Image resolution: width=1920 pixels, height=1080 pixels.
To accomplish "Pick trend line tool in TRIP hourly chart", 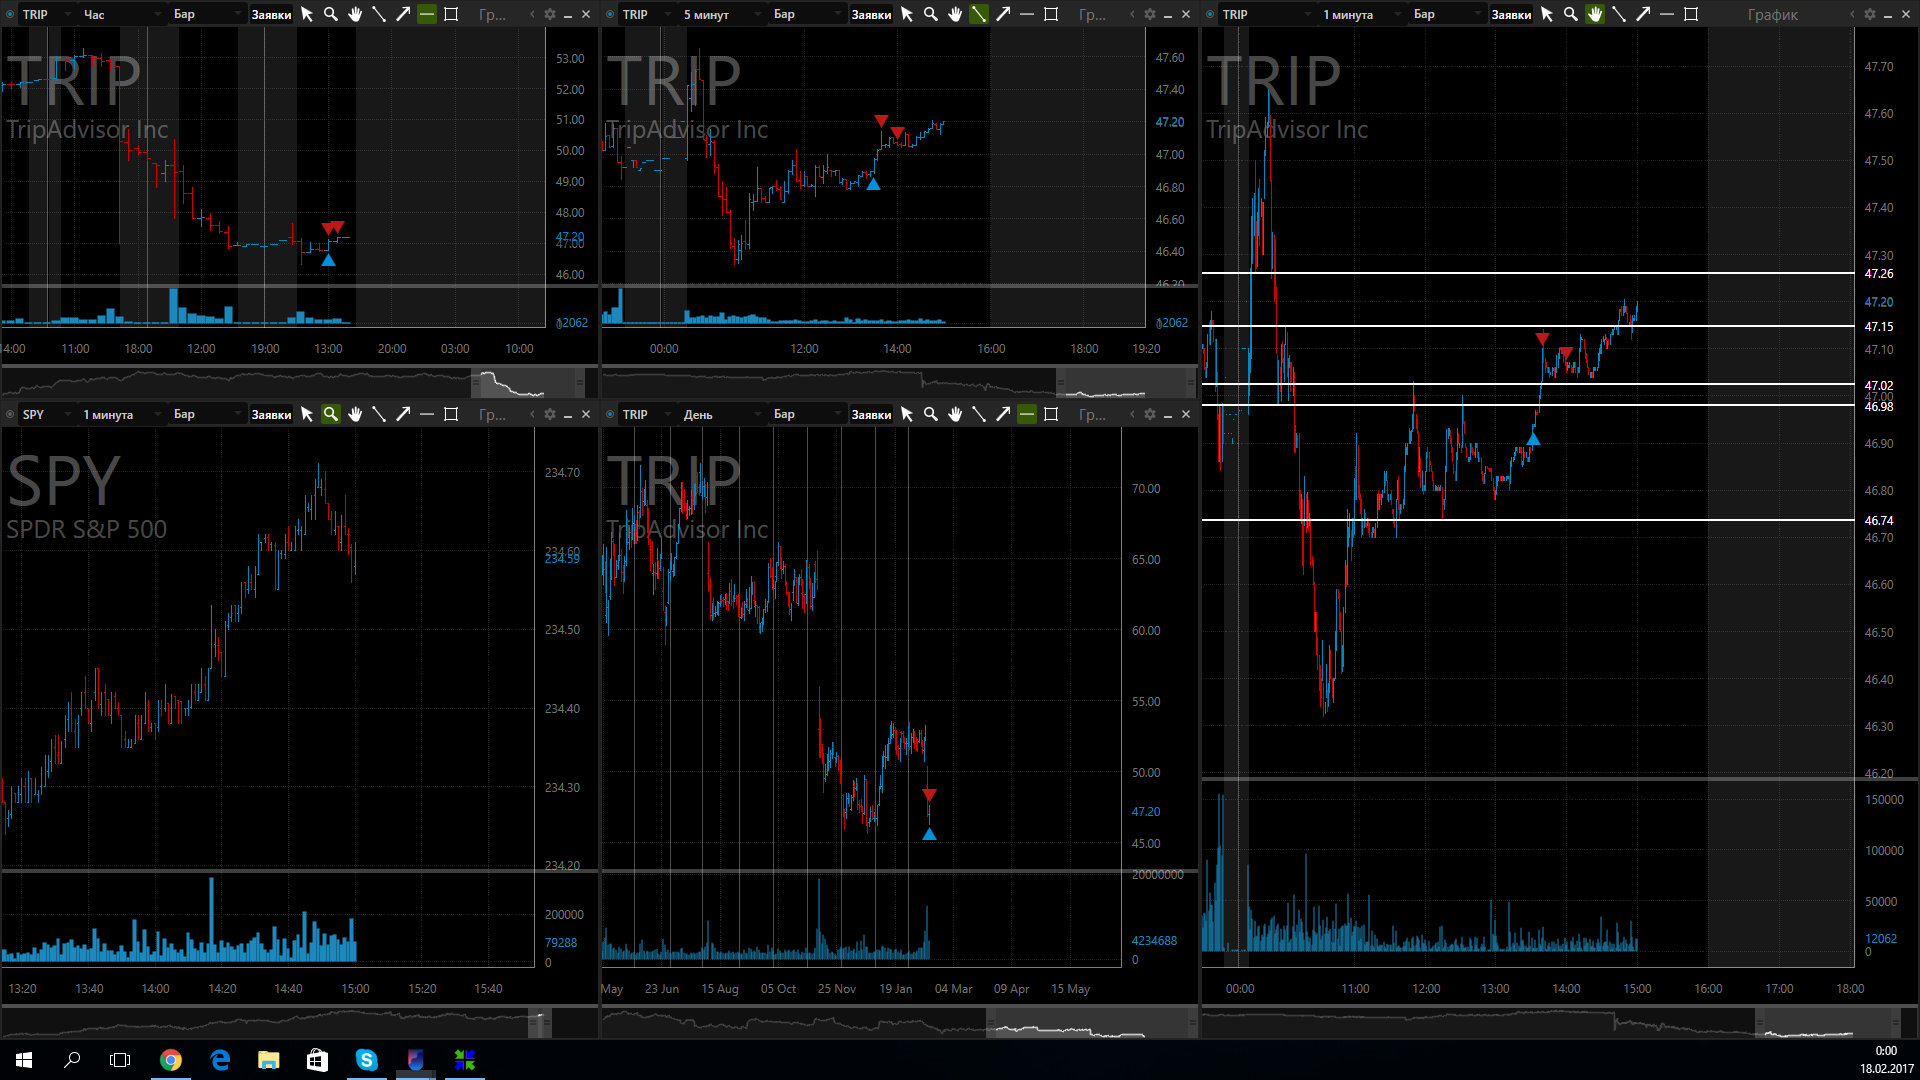I will point(379,14).
